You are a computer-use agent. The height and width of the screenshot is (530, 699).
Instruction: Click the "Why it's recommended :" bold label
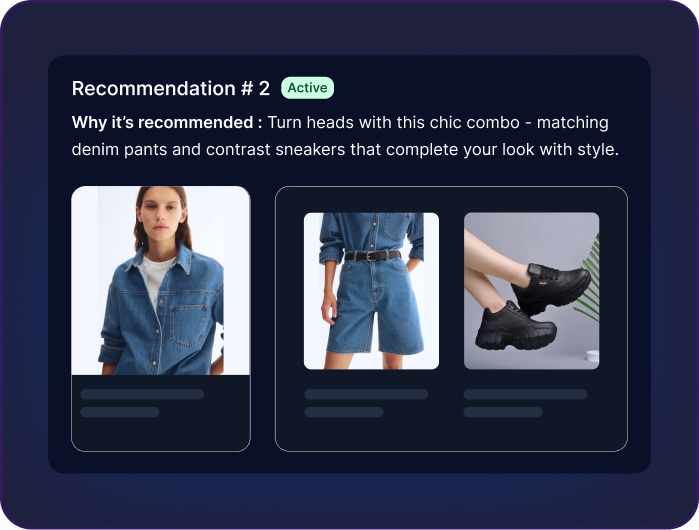pos(167,123)
